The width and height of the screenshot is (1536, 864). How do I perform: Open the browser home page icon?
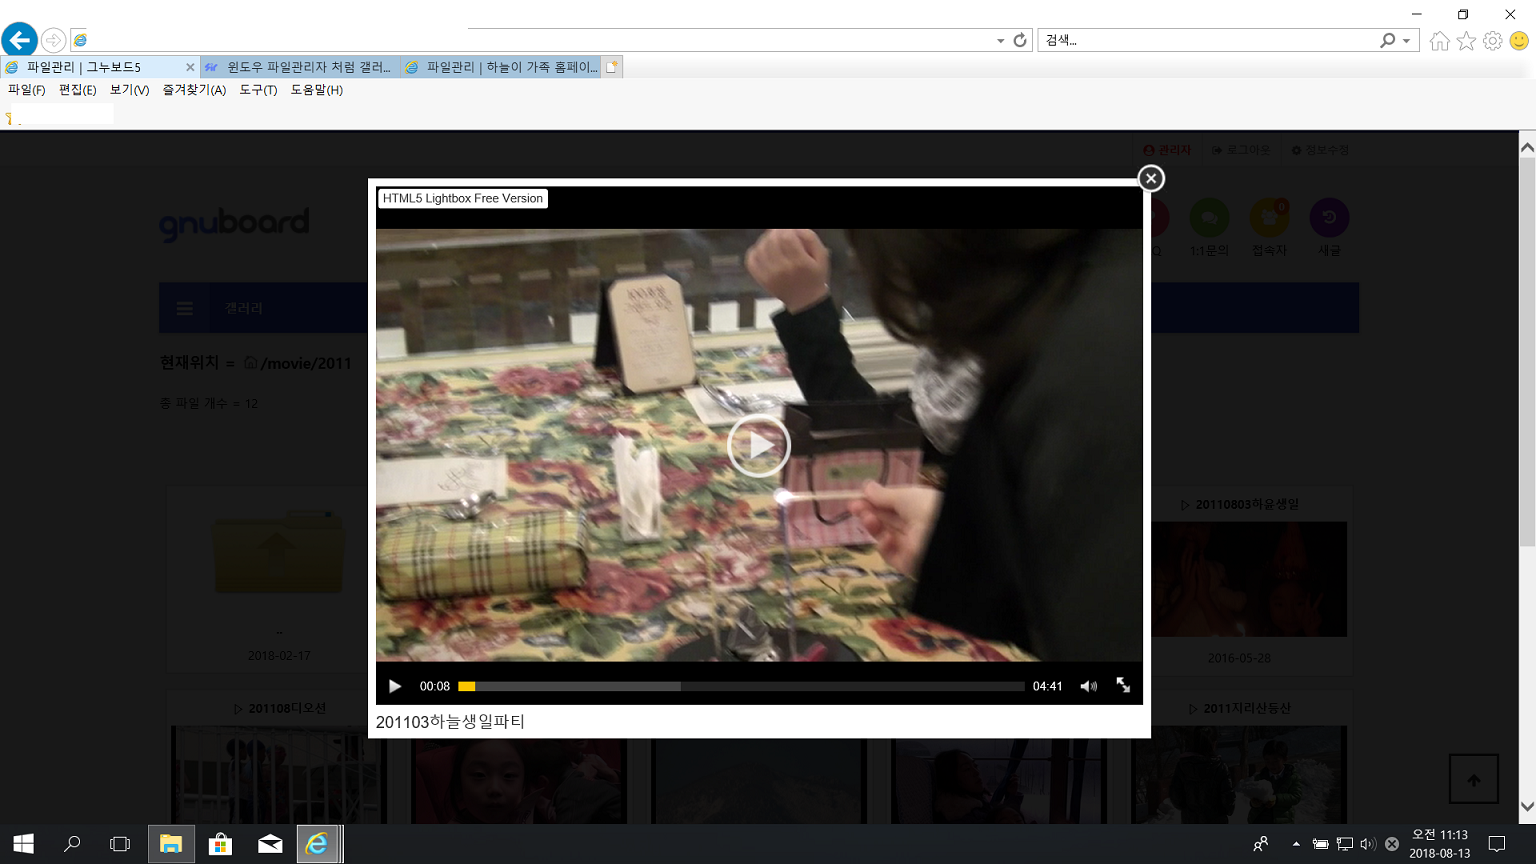point(1439,40)
